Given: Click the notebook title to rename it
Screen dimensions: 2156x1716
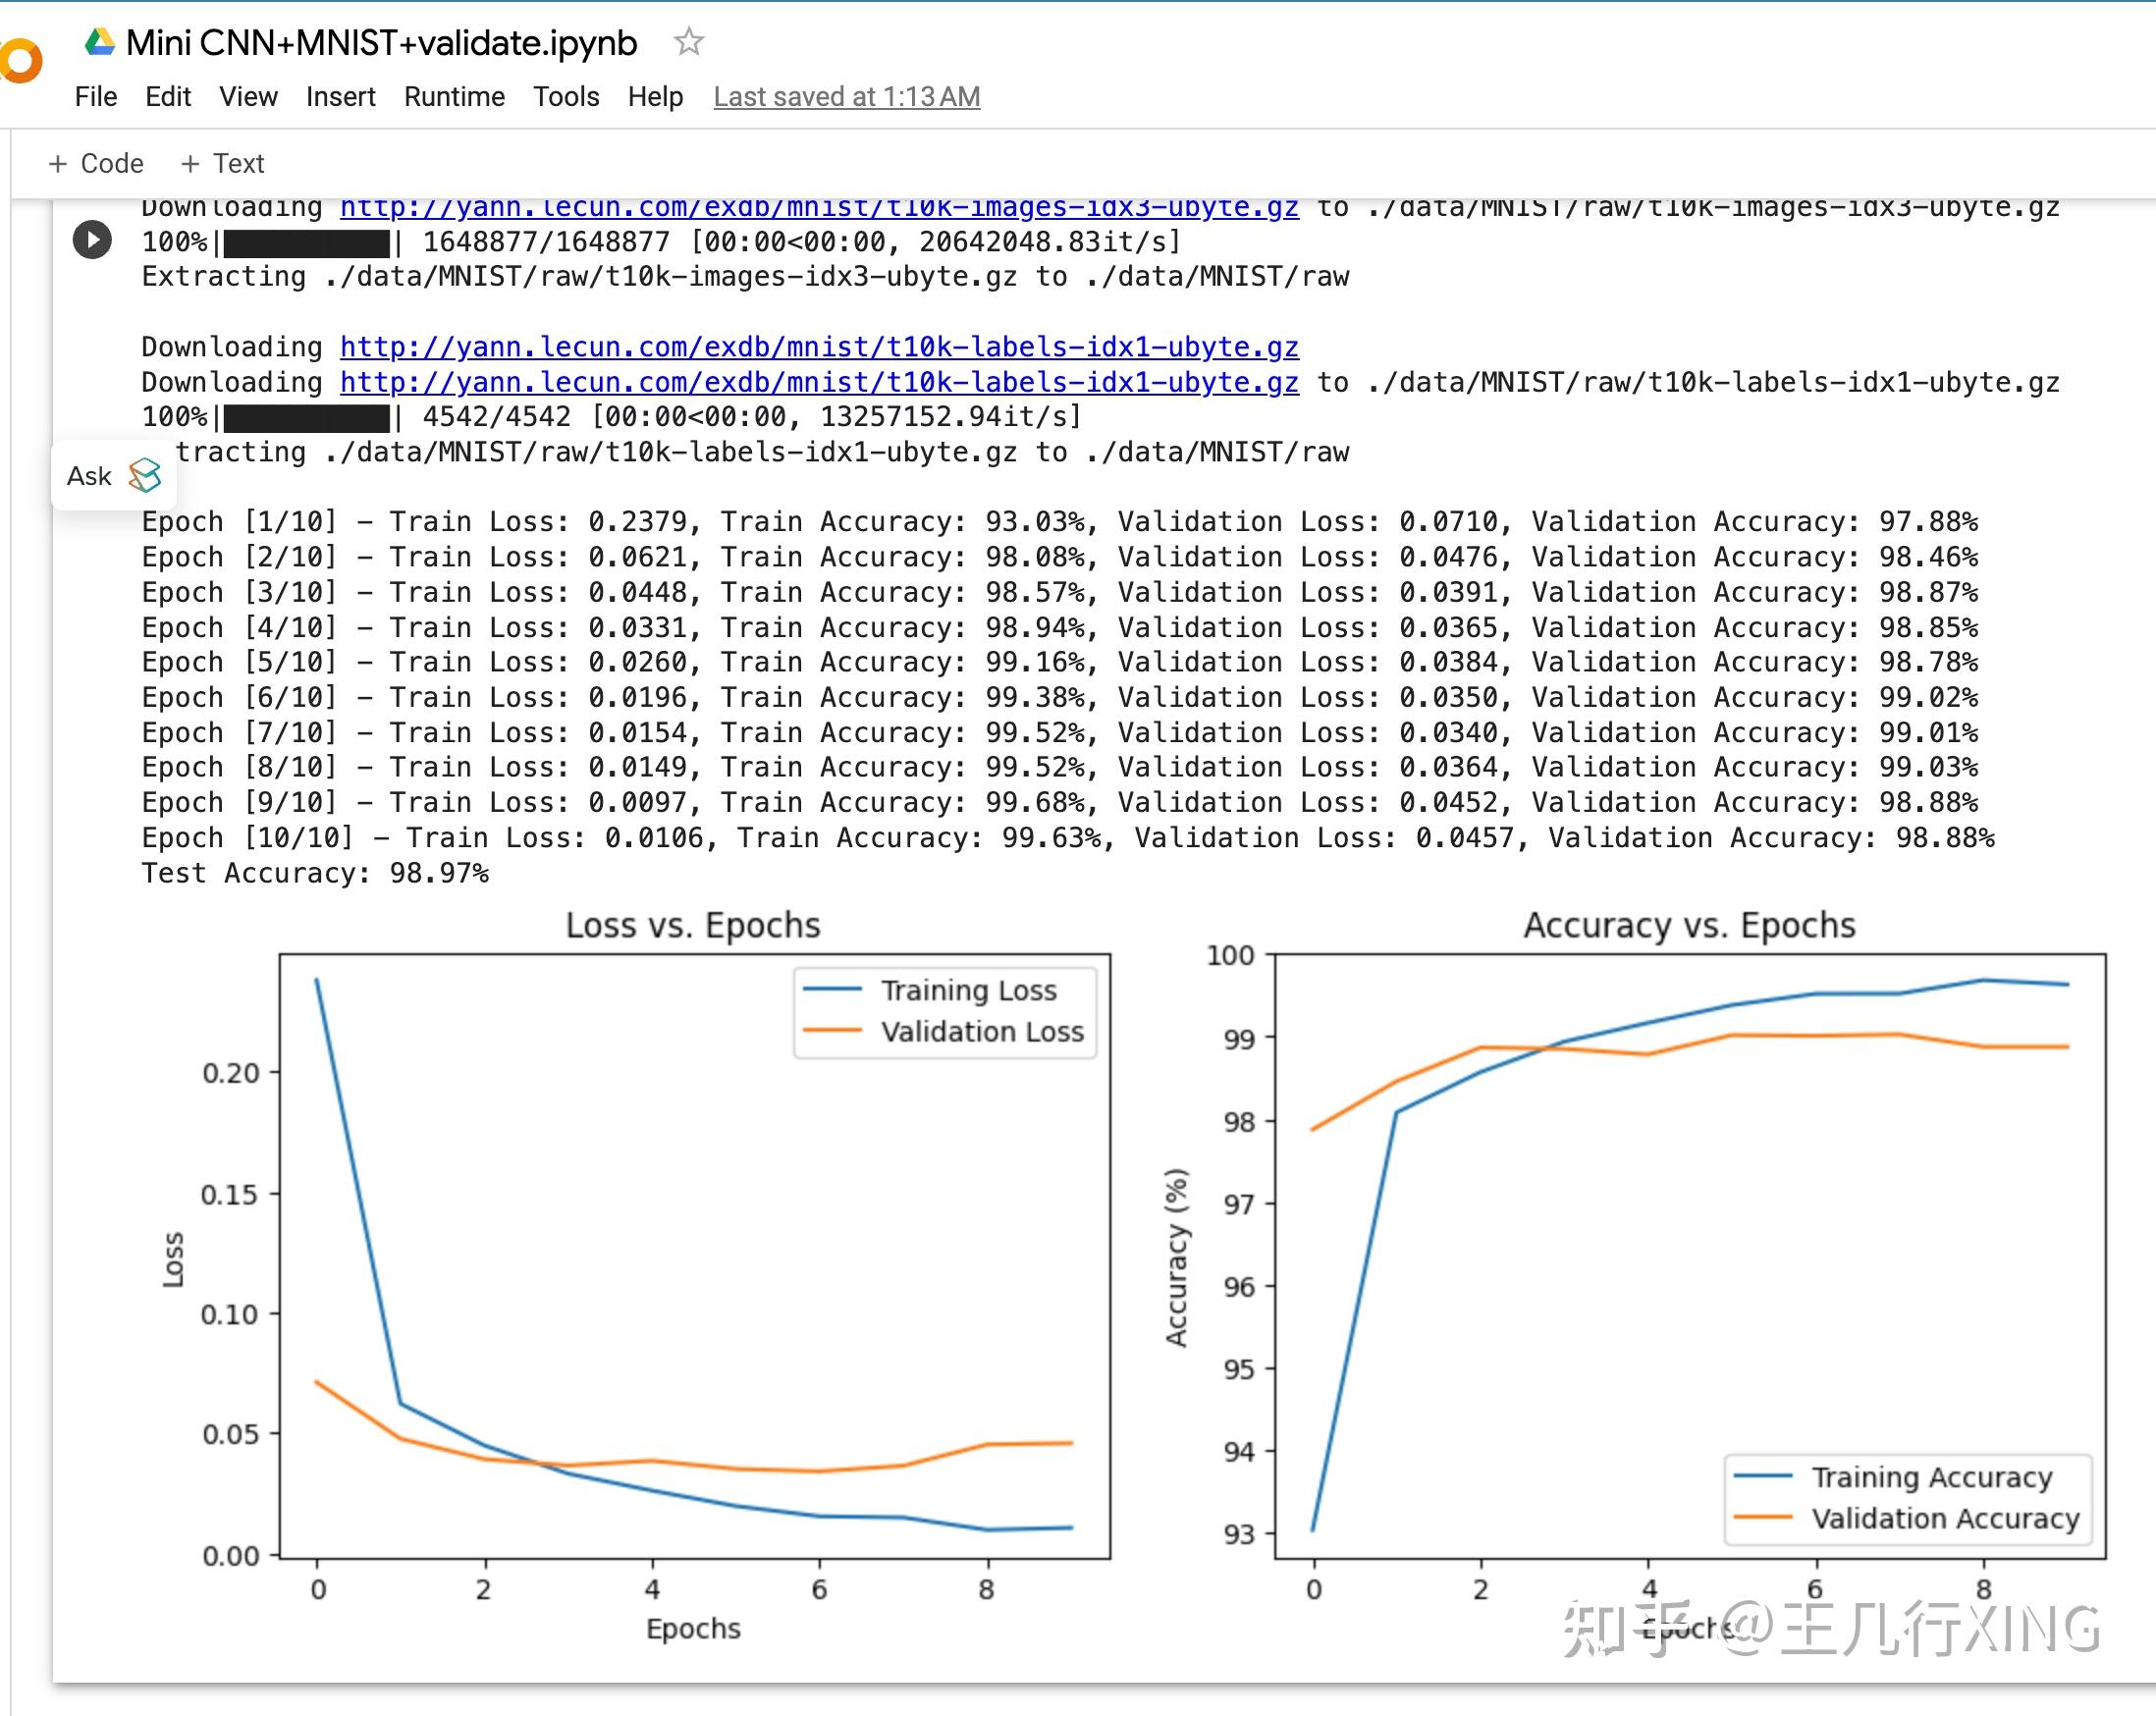Looking at the screenshot, I should [x=381, y=43].
